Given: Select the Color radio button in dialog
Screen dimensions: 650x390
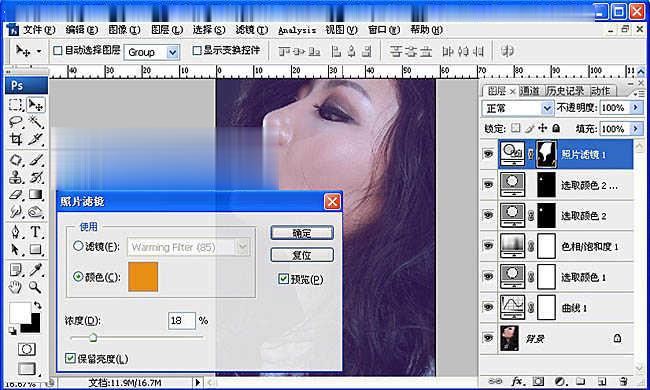Looking at the screenshot, I should pos(78,276).
